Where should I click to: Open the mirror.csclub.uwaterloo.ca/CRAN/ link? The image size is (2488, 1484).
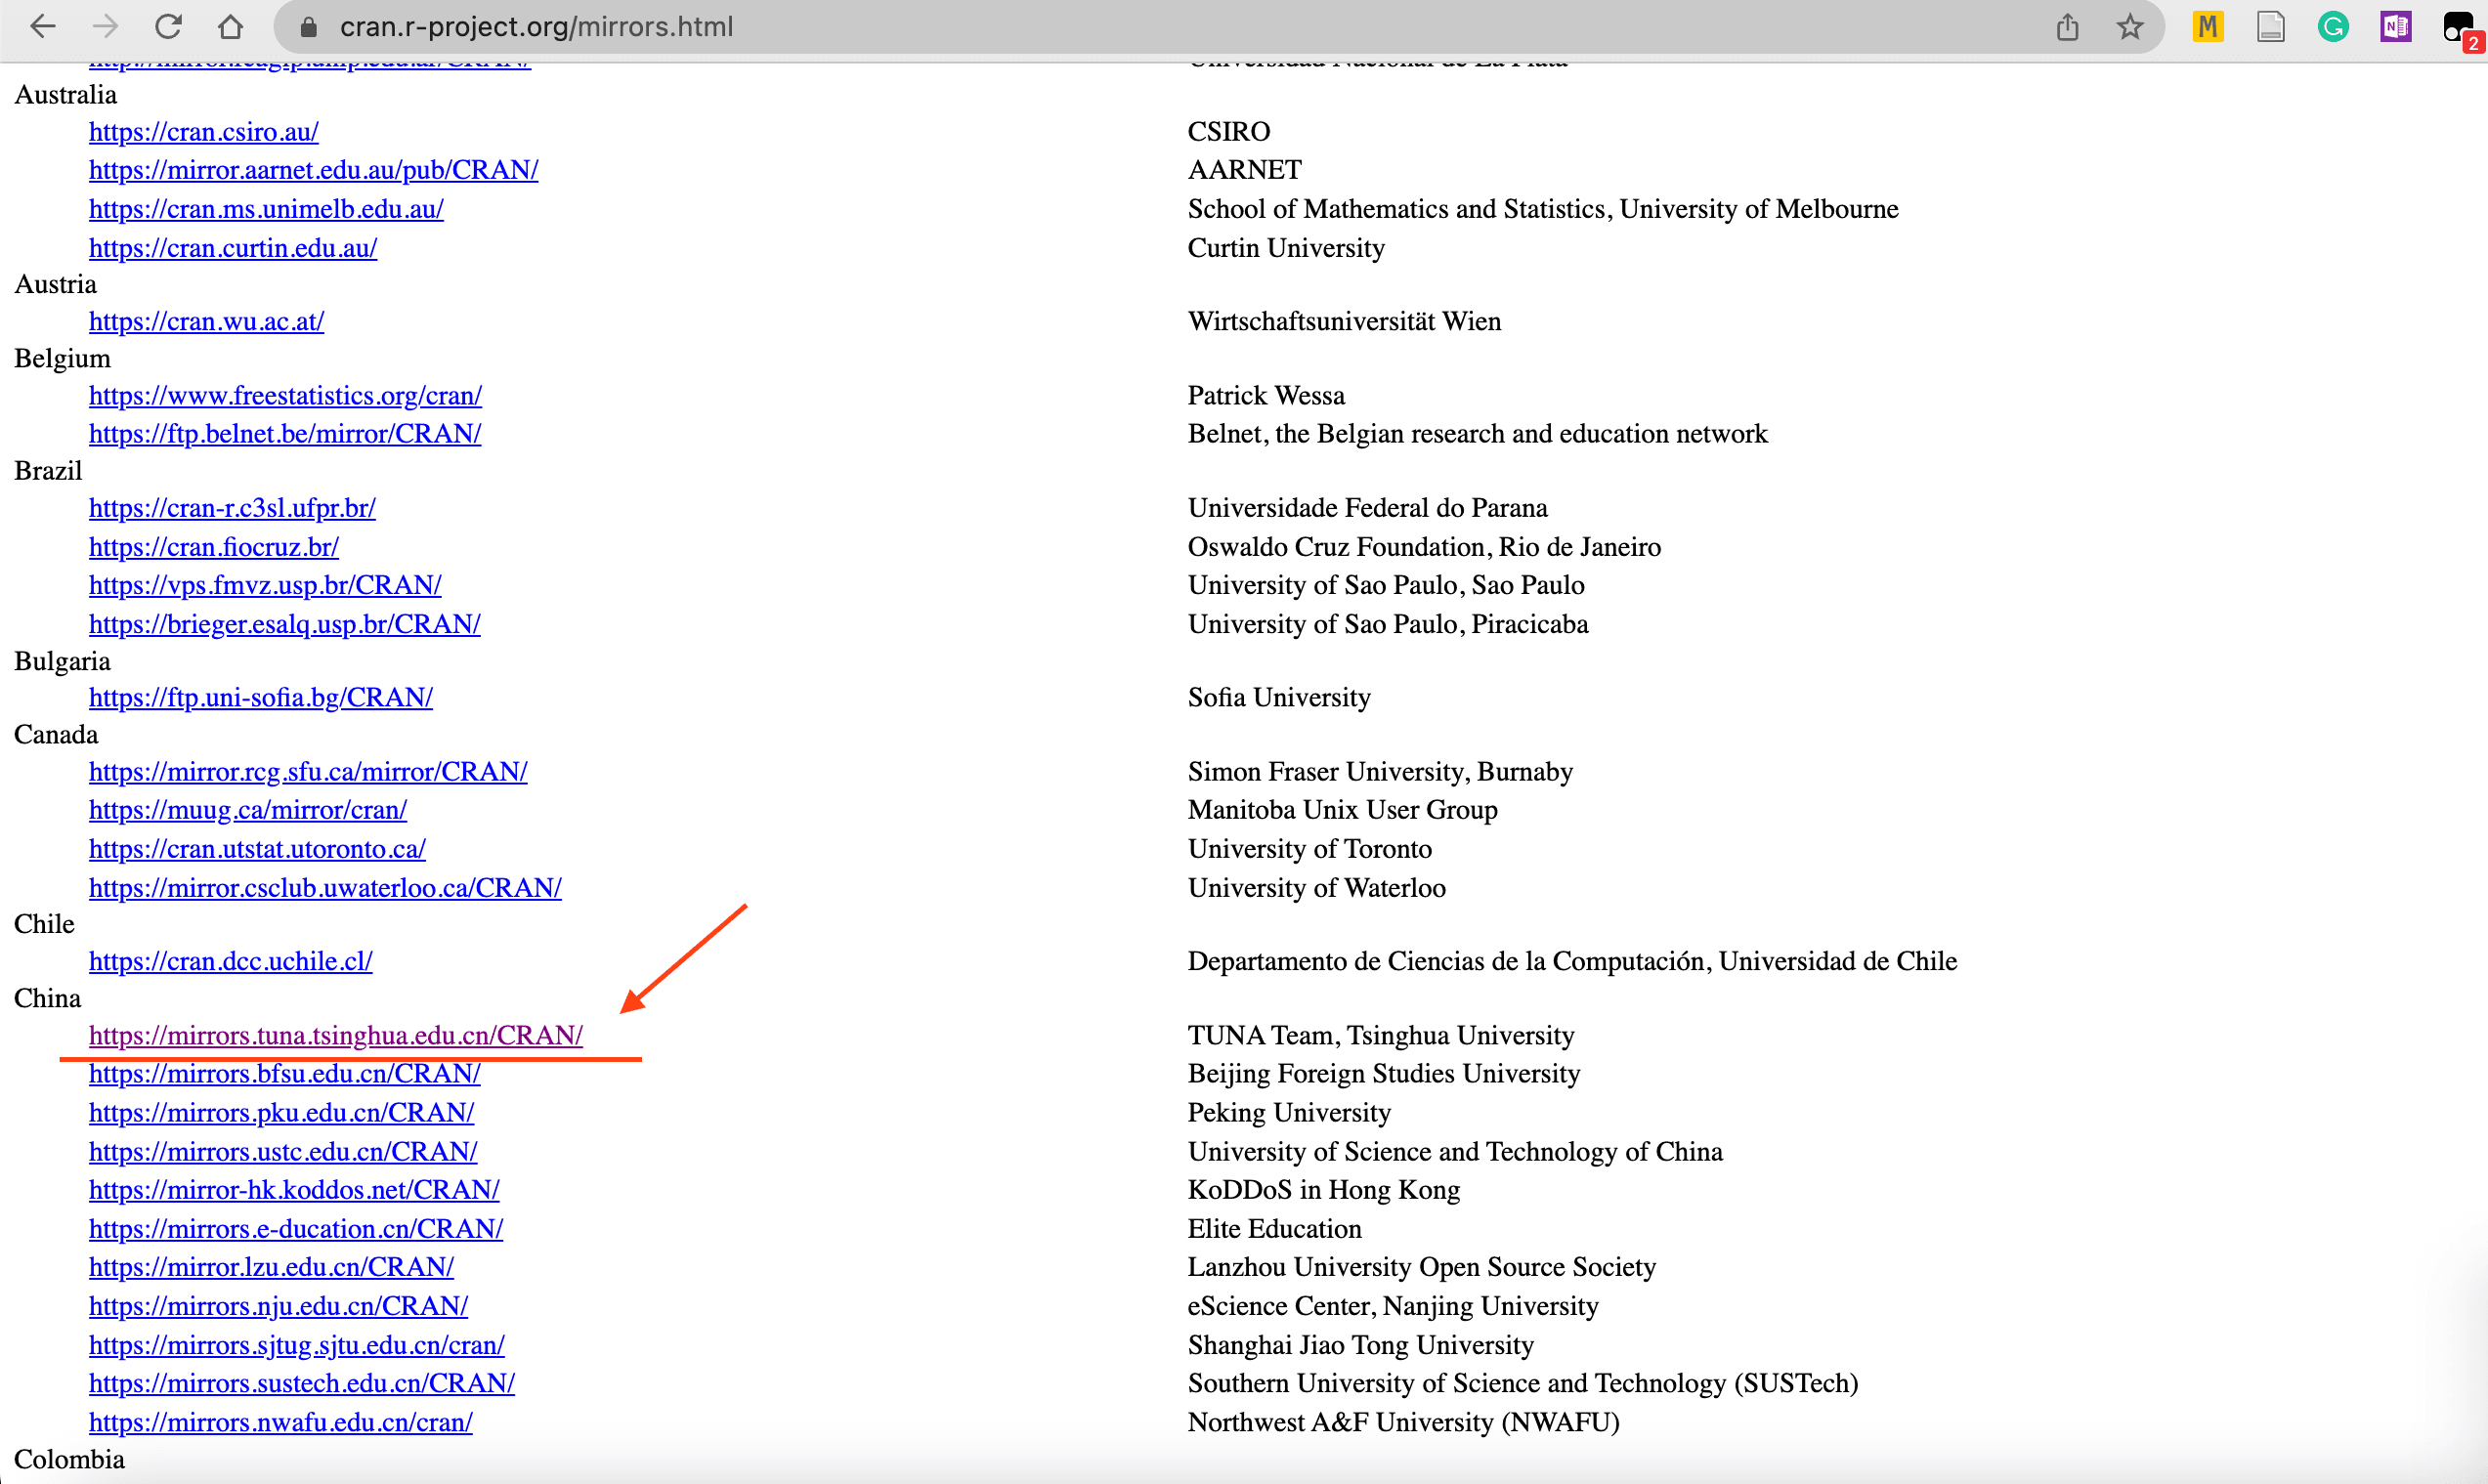[x=325, y=888]
